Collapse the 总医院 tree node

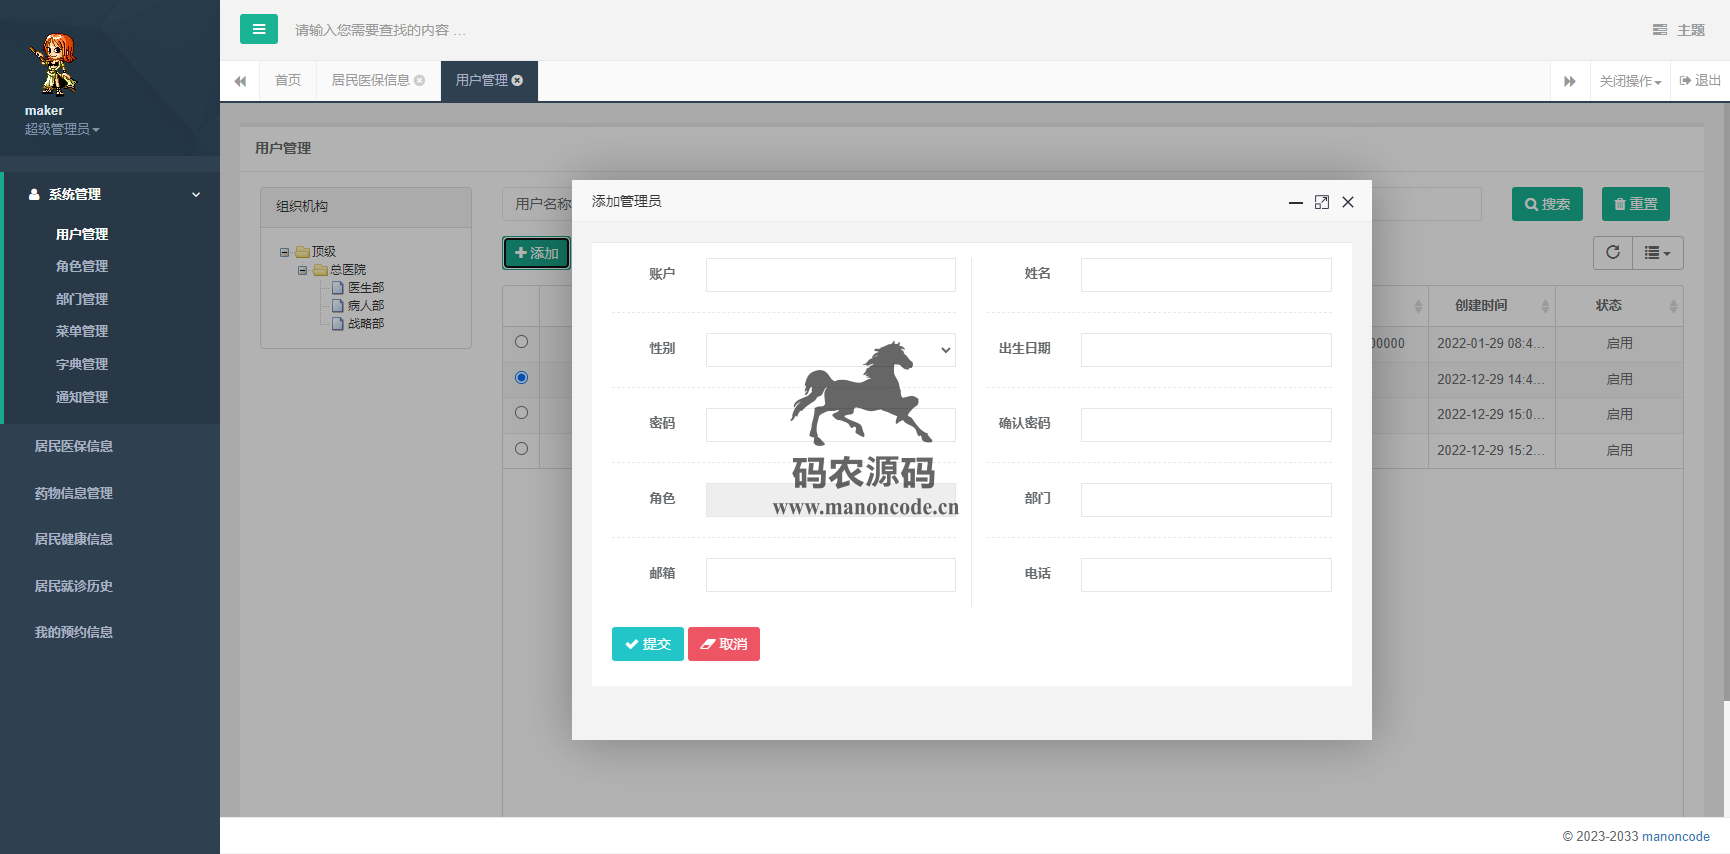click(x=302, y=270)
